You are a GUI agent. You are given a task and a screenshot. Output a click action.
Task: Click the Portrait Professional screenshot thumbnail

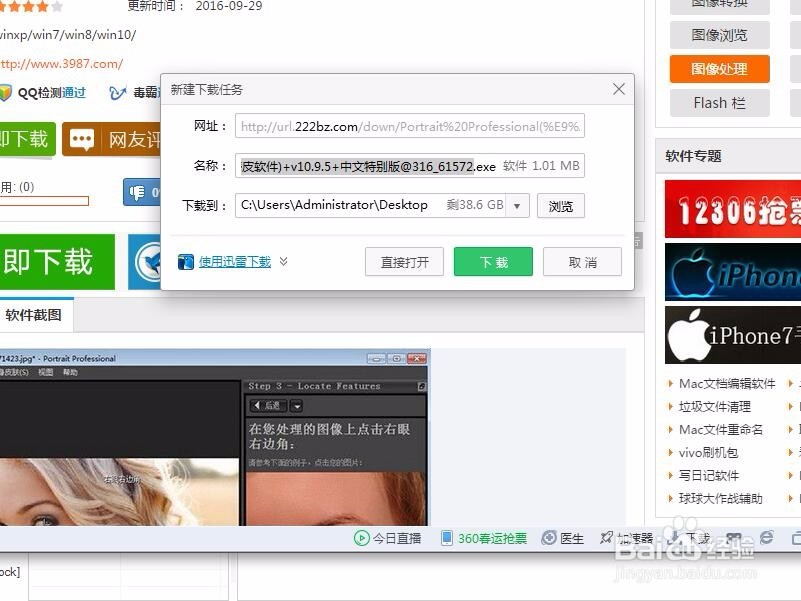[x=215, y=437]
